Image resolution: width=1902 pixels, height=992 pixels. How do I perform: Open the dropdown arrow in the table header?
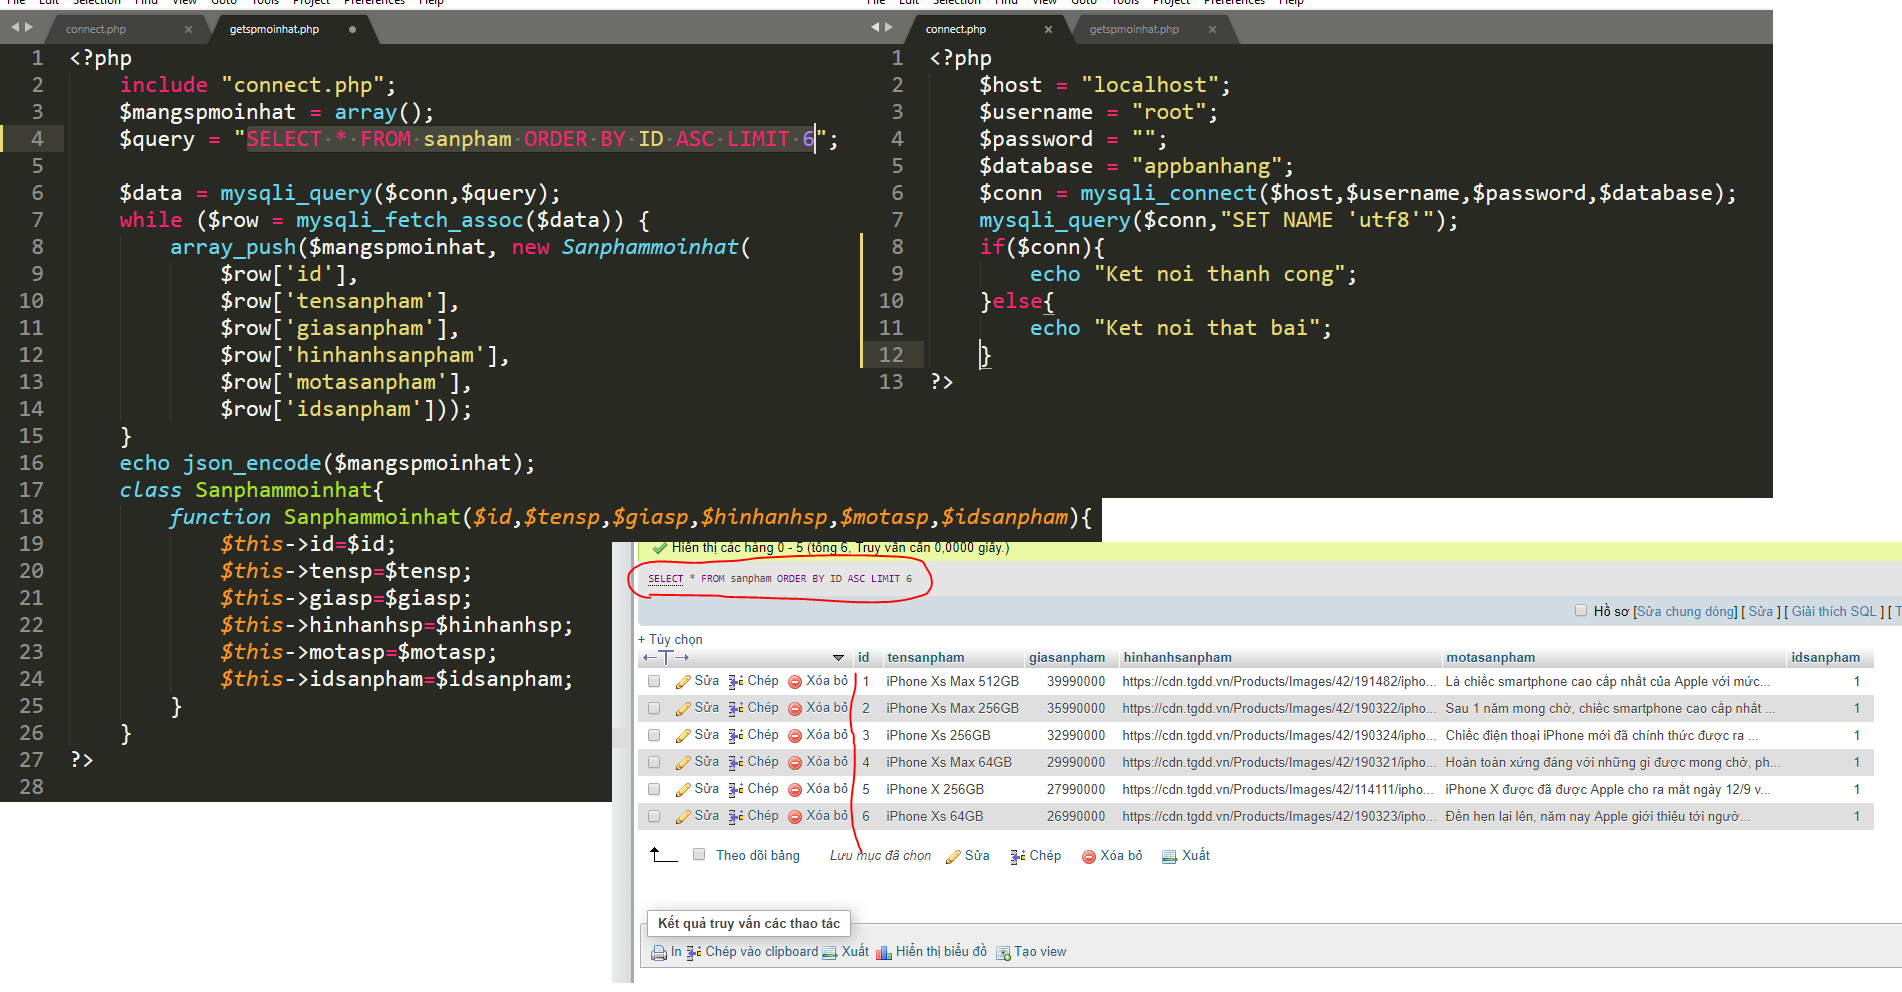pyautogui.click(x=838, y=658)
